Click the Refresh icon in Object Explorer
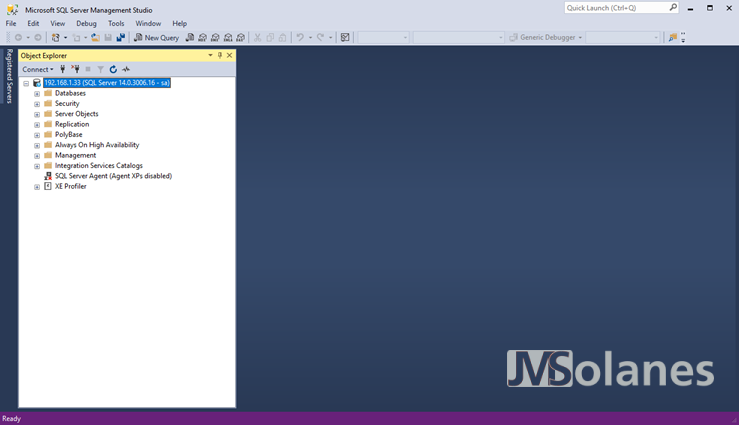Screen dimensions: 740x425 (x=113, y=69)
